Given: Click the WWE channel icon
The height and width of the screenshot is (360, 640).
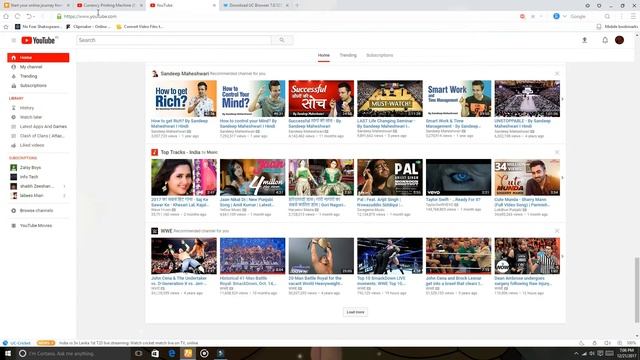Looking at the screenshot, I should point(155,231).
